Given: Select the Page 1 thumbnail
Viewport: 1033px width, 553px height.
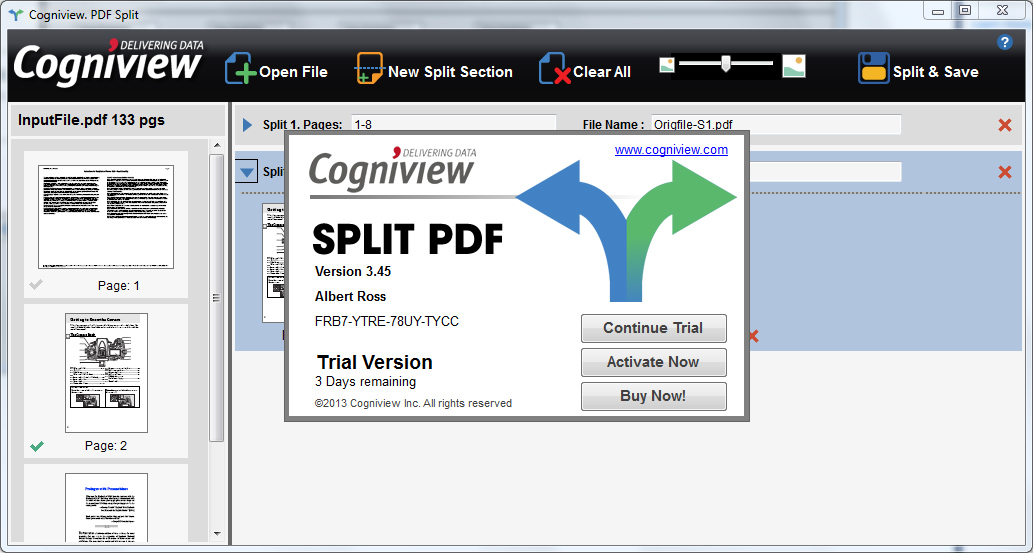Looking at the screenshot, I should pos(106,217).
